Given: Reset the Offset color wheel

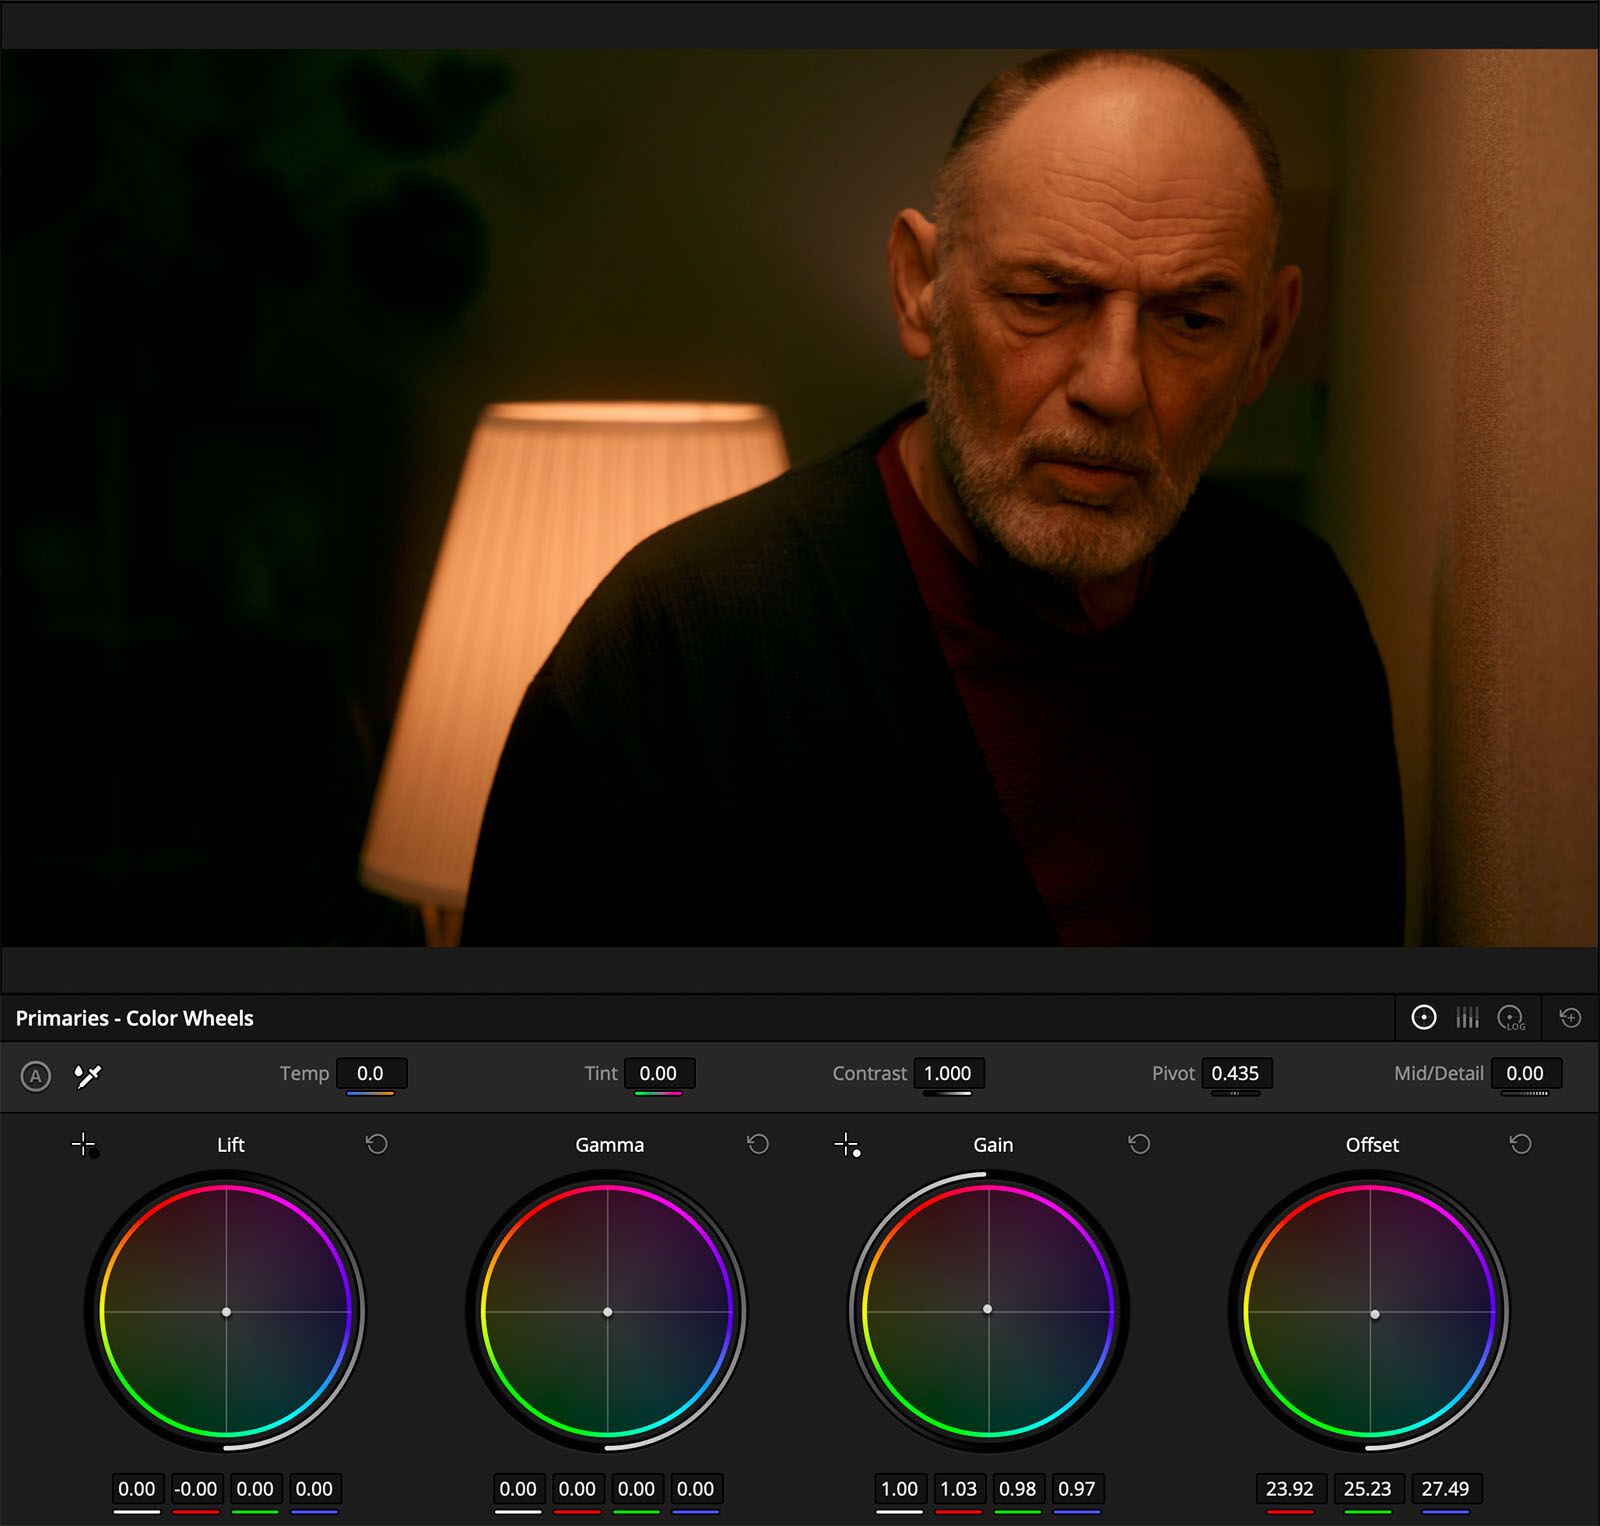Looking at the screenshot, I should pyautogui.click(x=1520, y=1144).
